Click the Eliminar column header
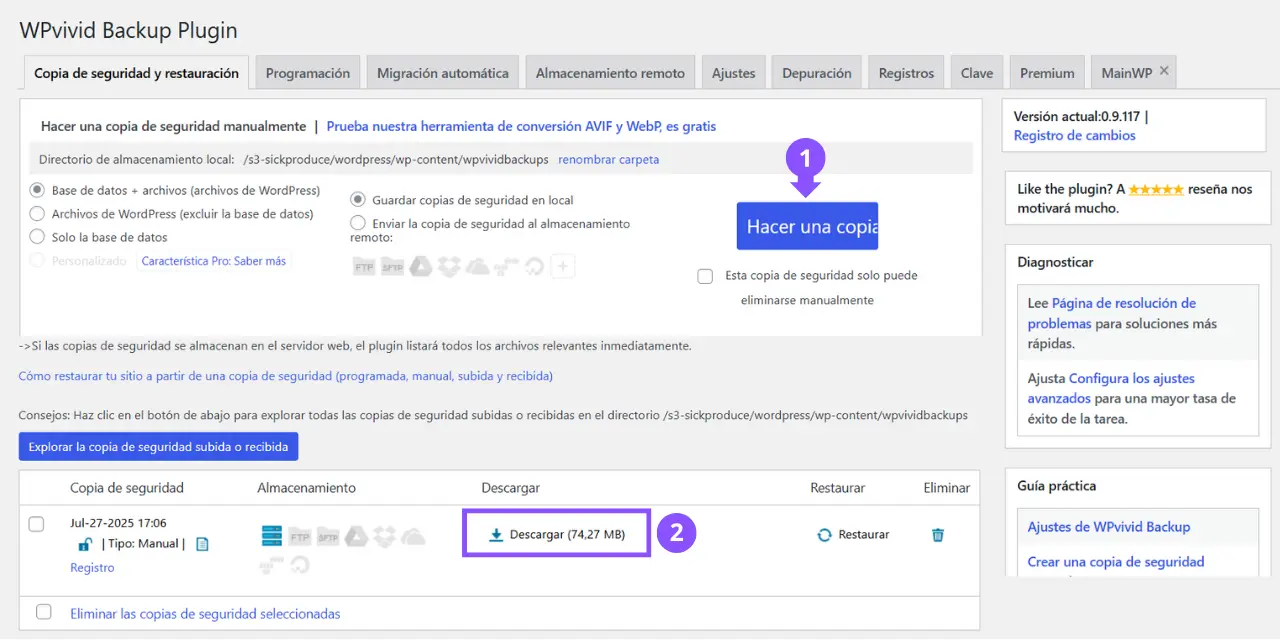The width and height of the screenshot is (1280, 640). 946,488
